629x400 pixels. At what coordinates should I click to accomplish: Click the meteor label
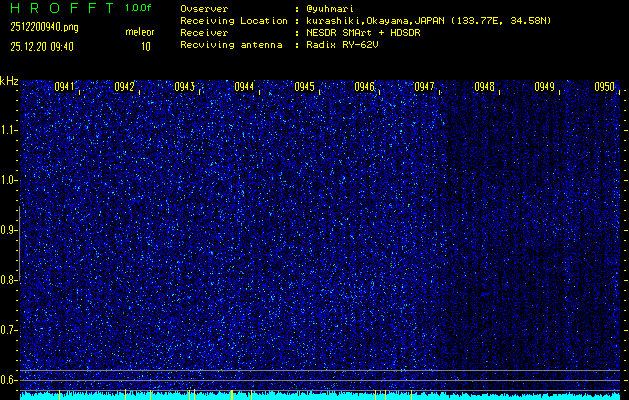(x=140, y=32)
